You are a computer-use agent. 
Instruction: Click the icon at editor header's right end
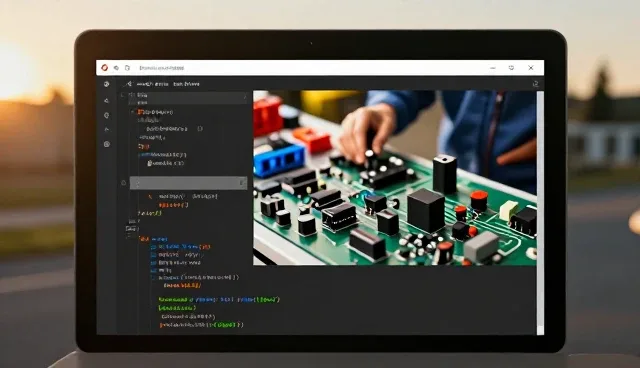536,84
